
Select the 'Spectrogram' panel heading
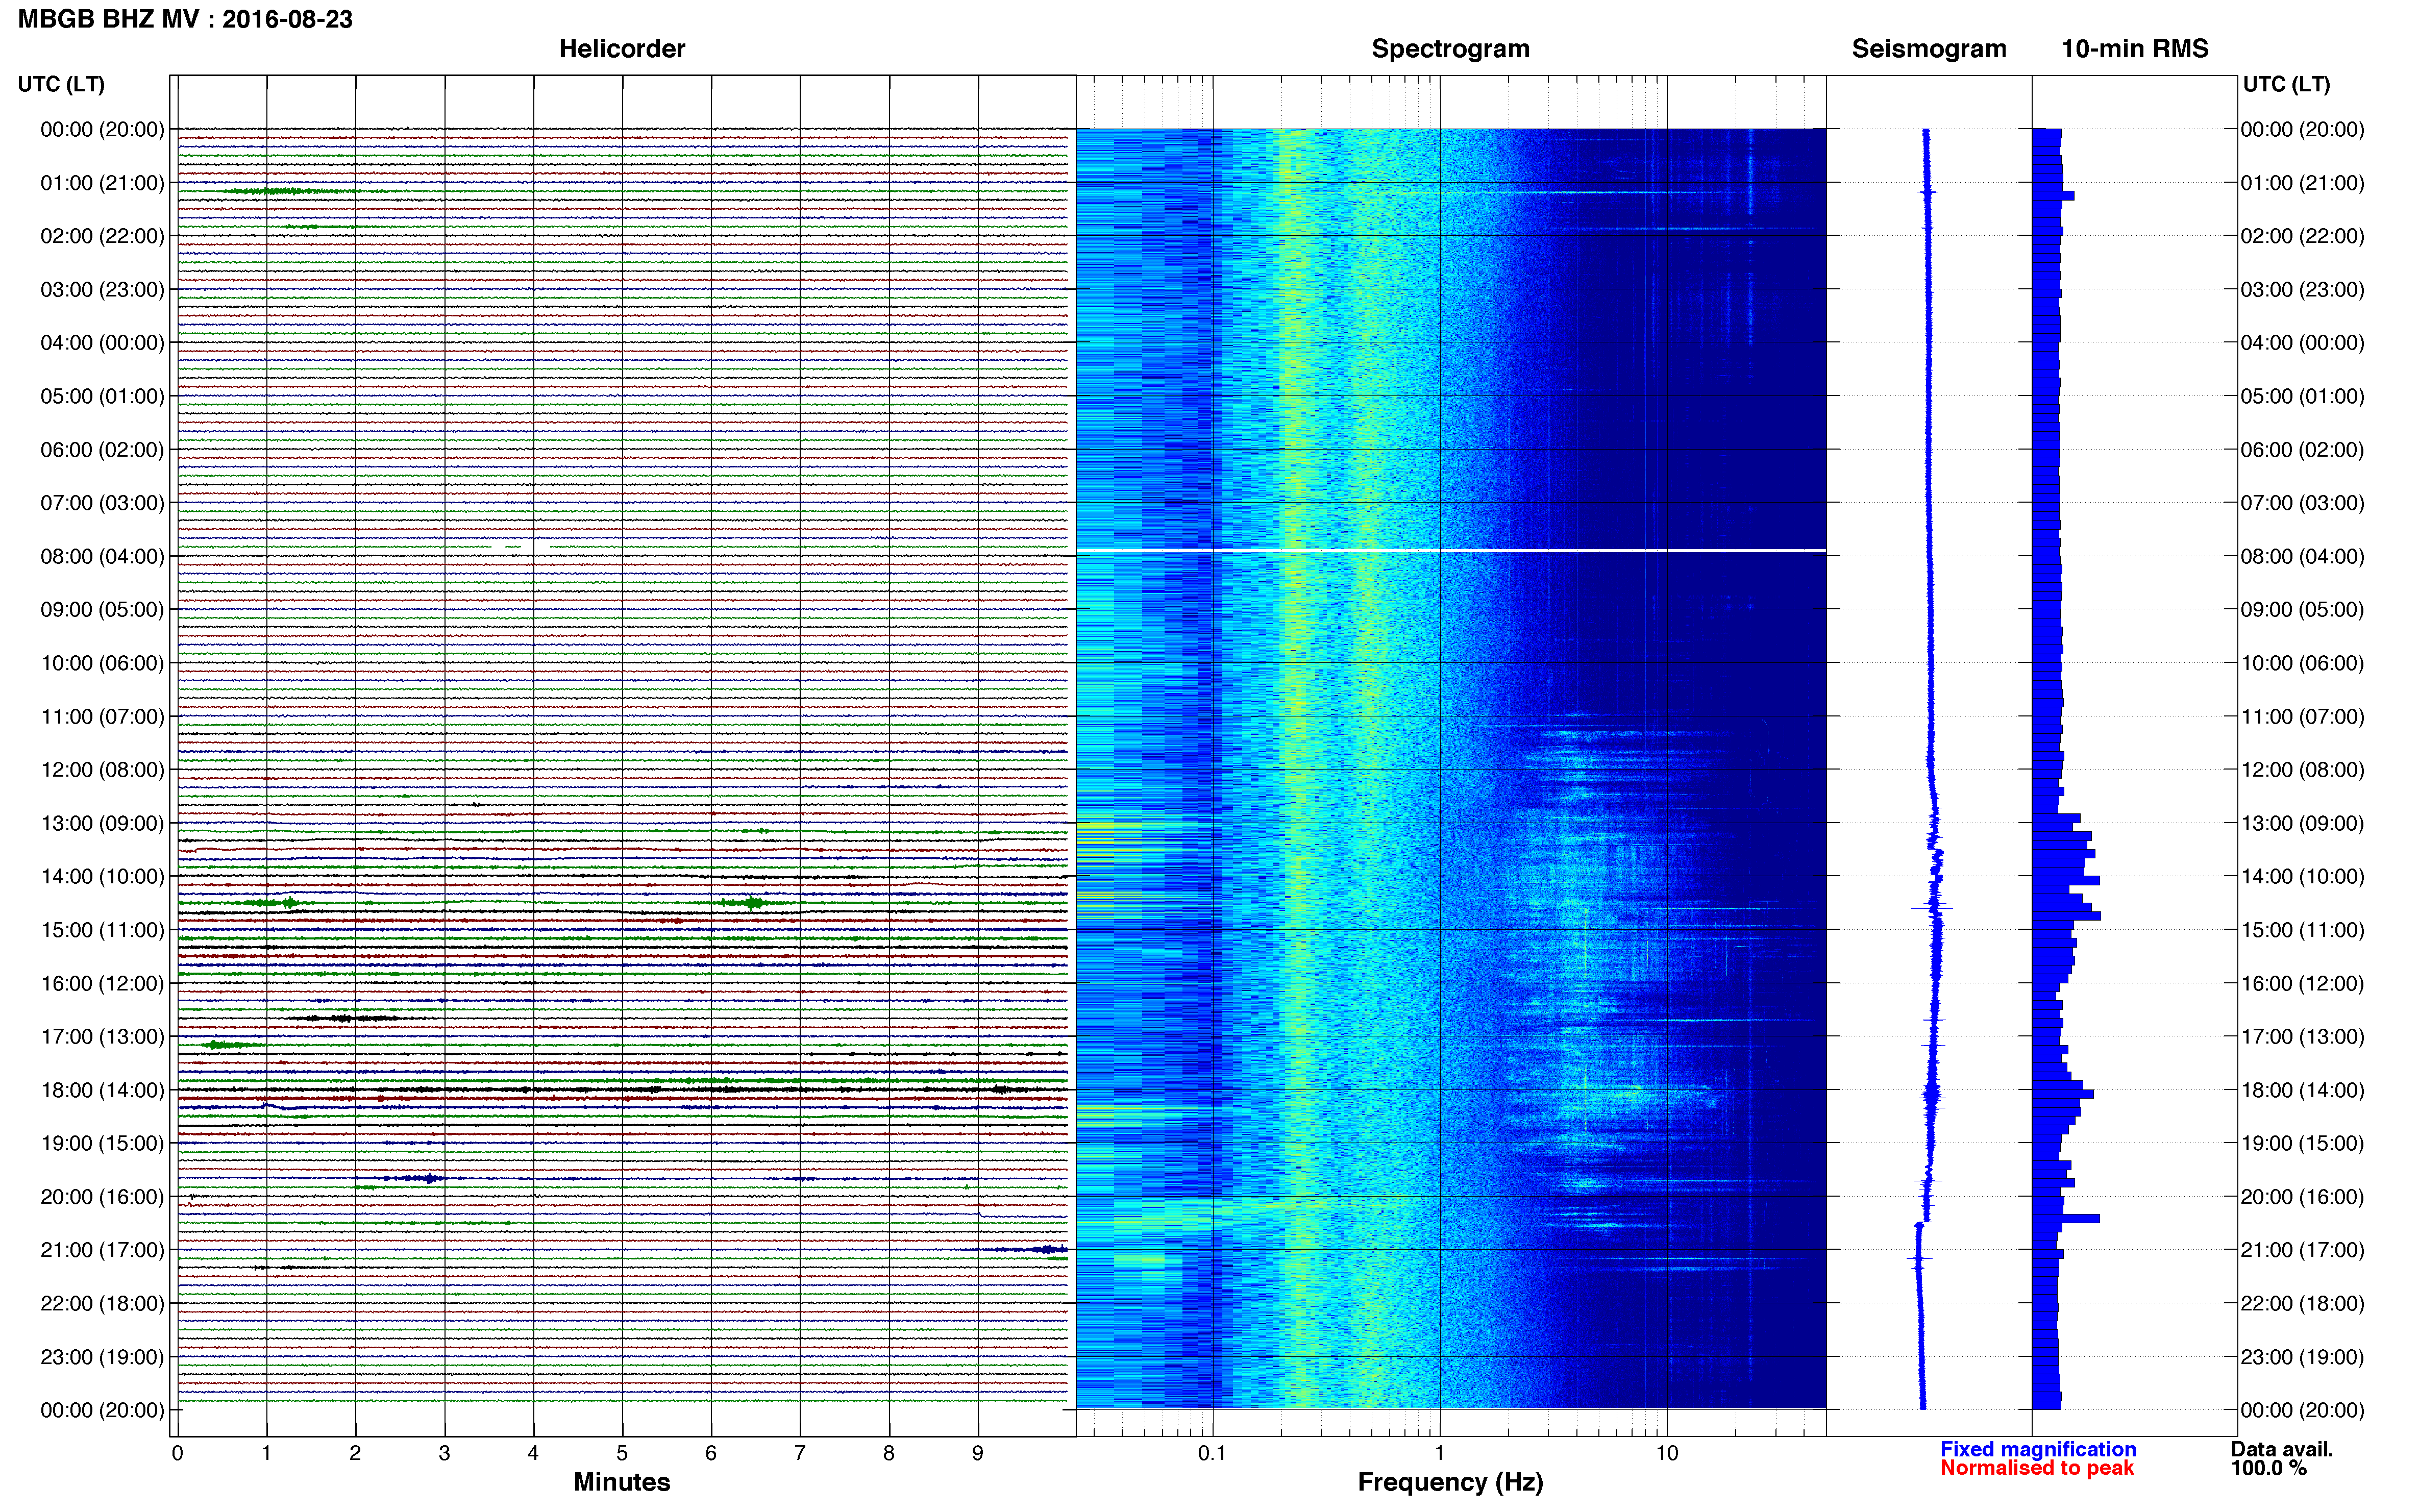pyautogui.click(x=1450, y=49)
